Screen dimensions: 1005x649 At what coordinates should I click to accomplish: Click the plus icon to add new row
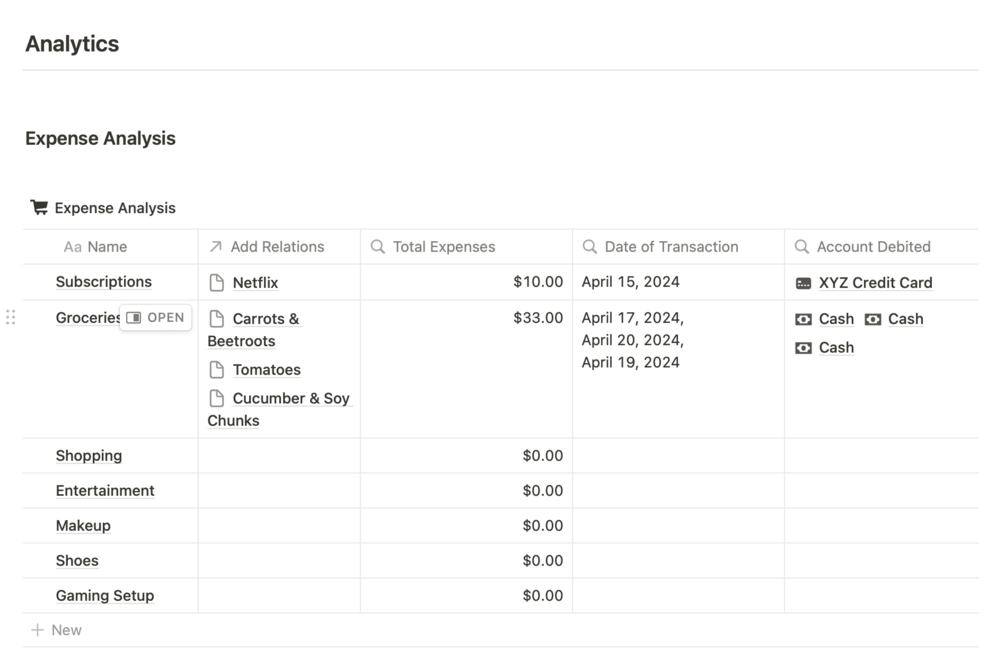tap(37, 630)
